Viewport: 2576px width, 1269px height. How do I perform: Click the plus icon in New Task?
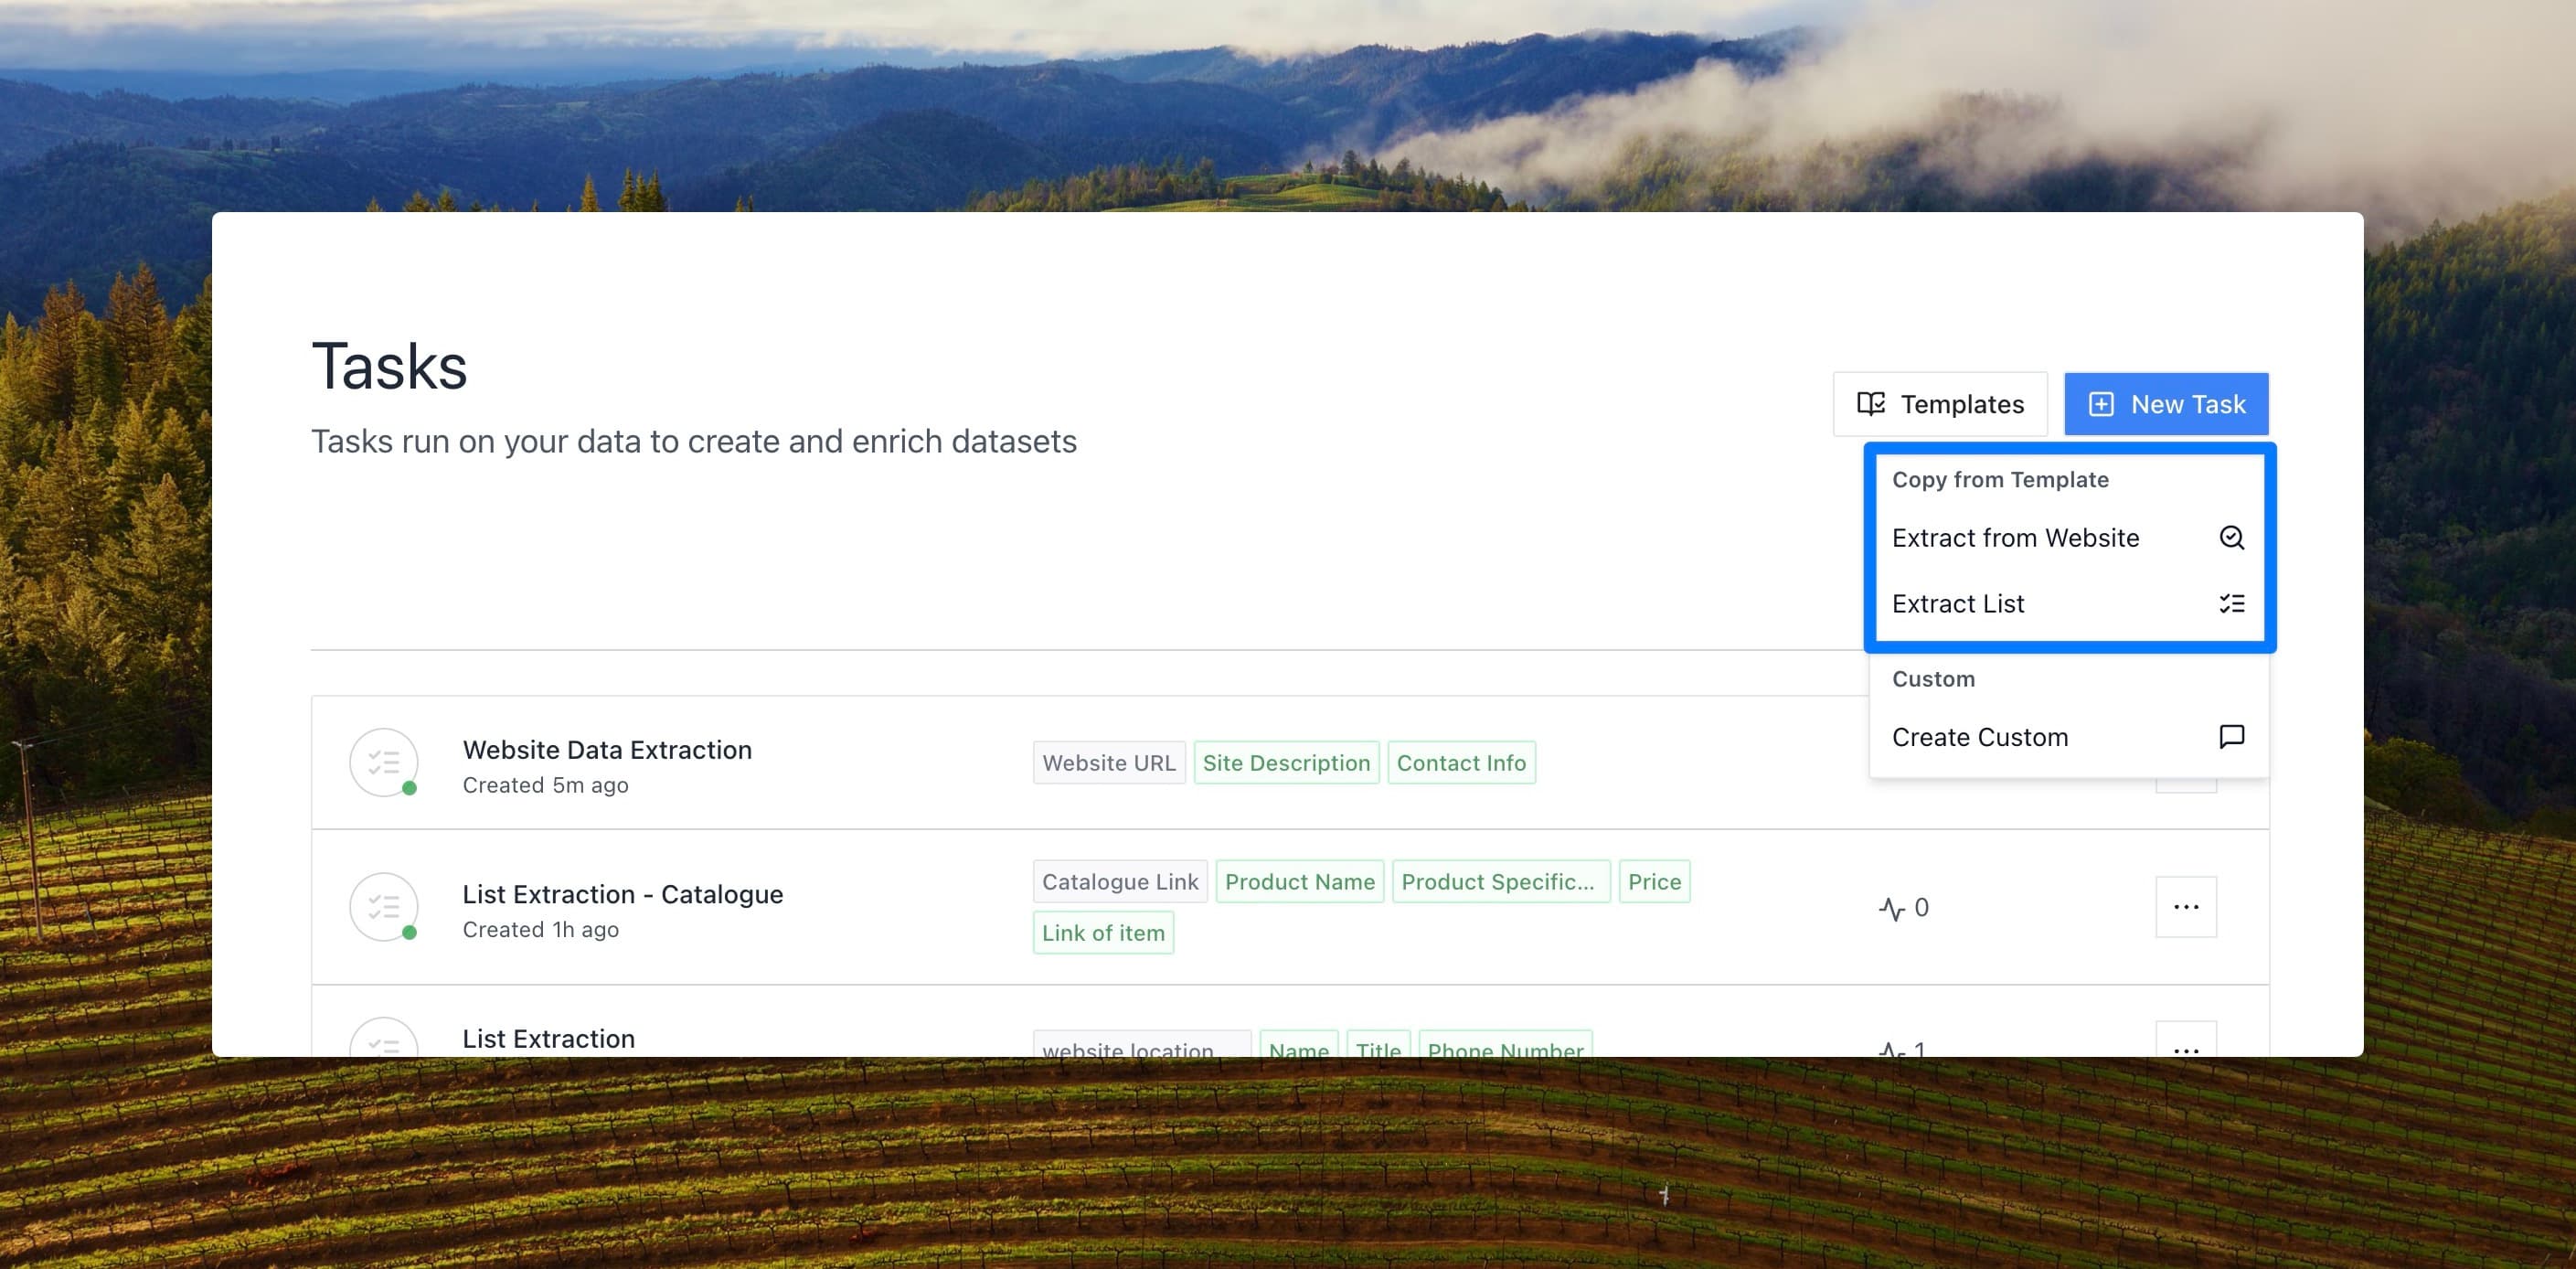[x=2101, y=404]
